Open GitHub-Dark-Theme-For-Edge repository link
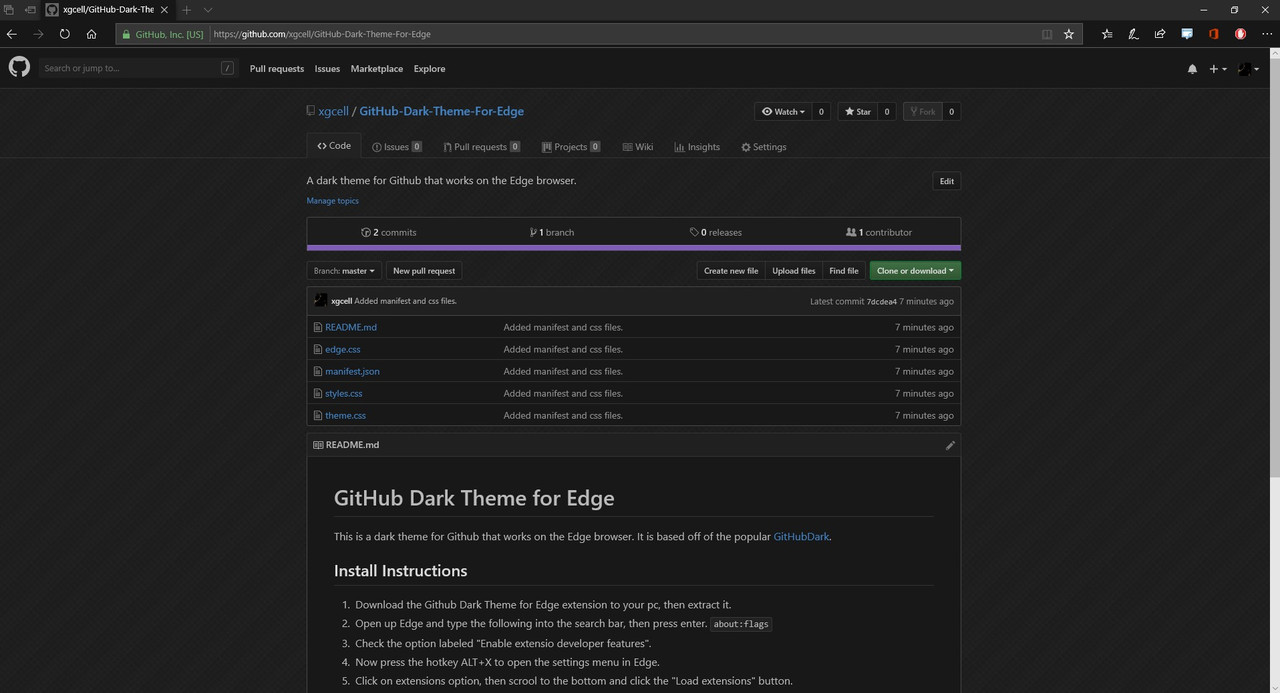 (441, 111)
